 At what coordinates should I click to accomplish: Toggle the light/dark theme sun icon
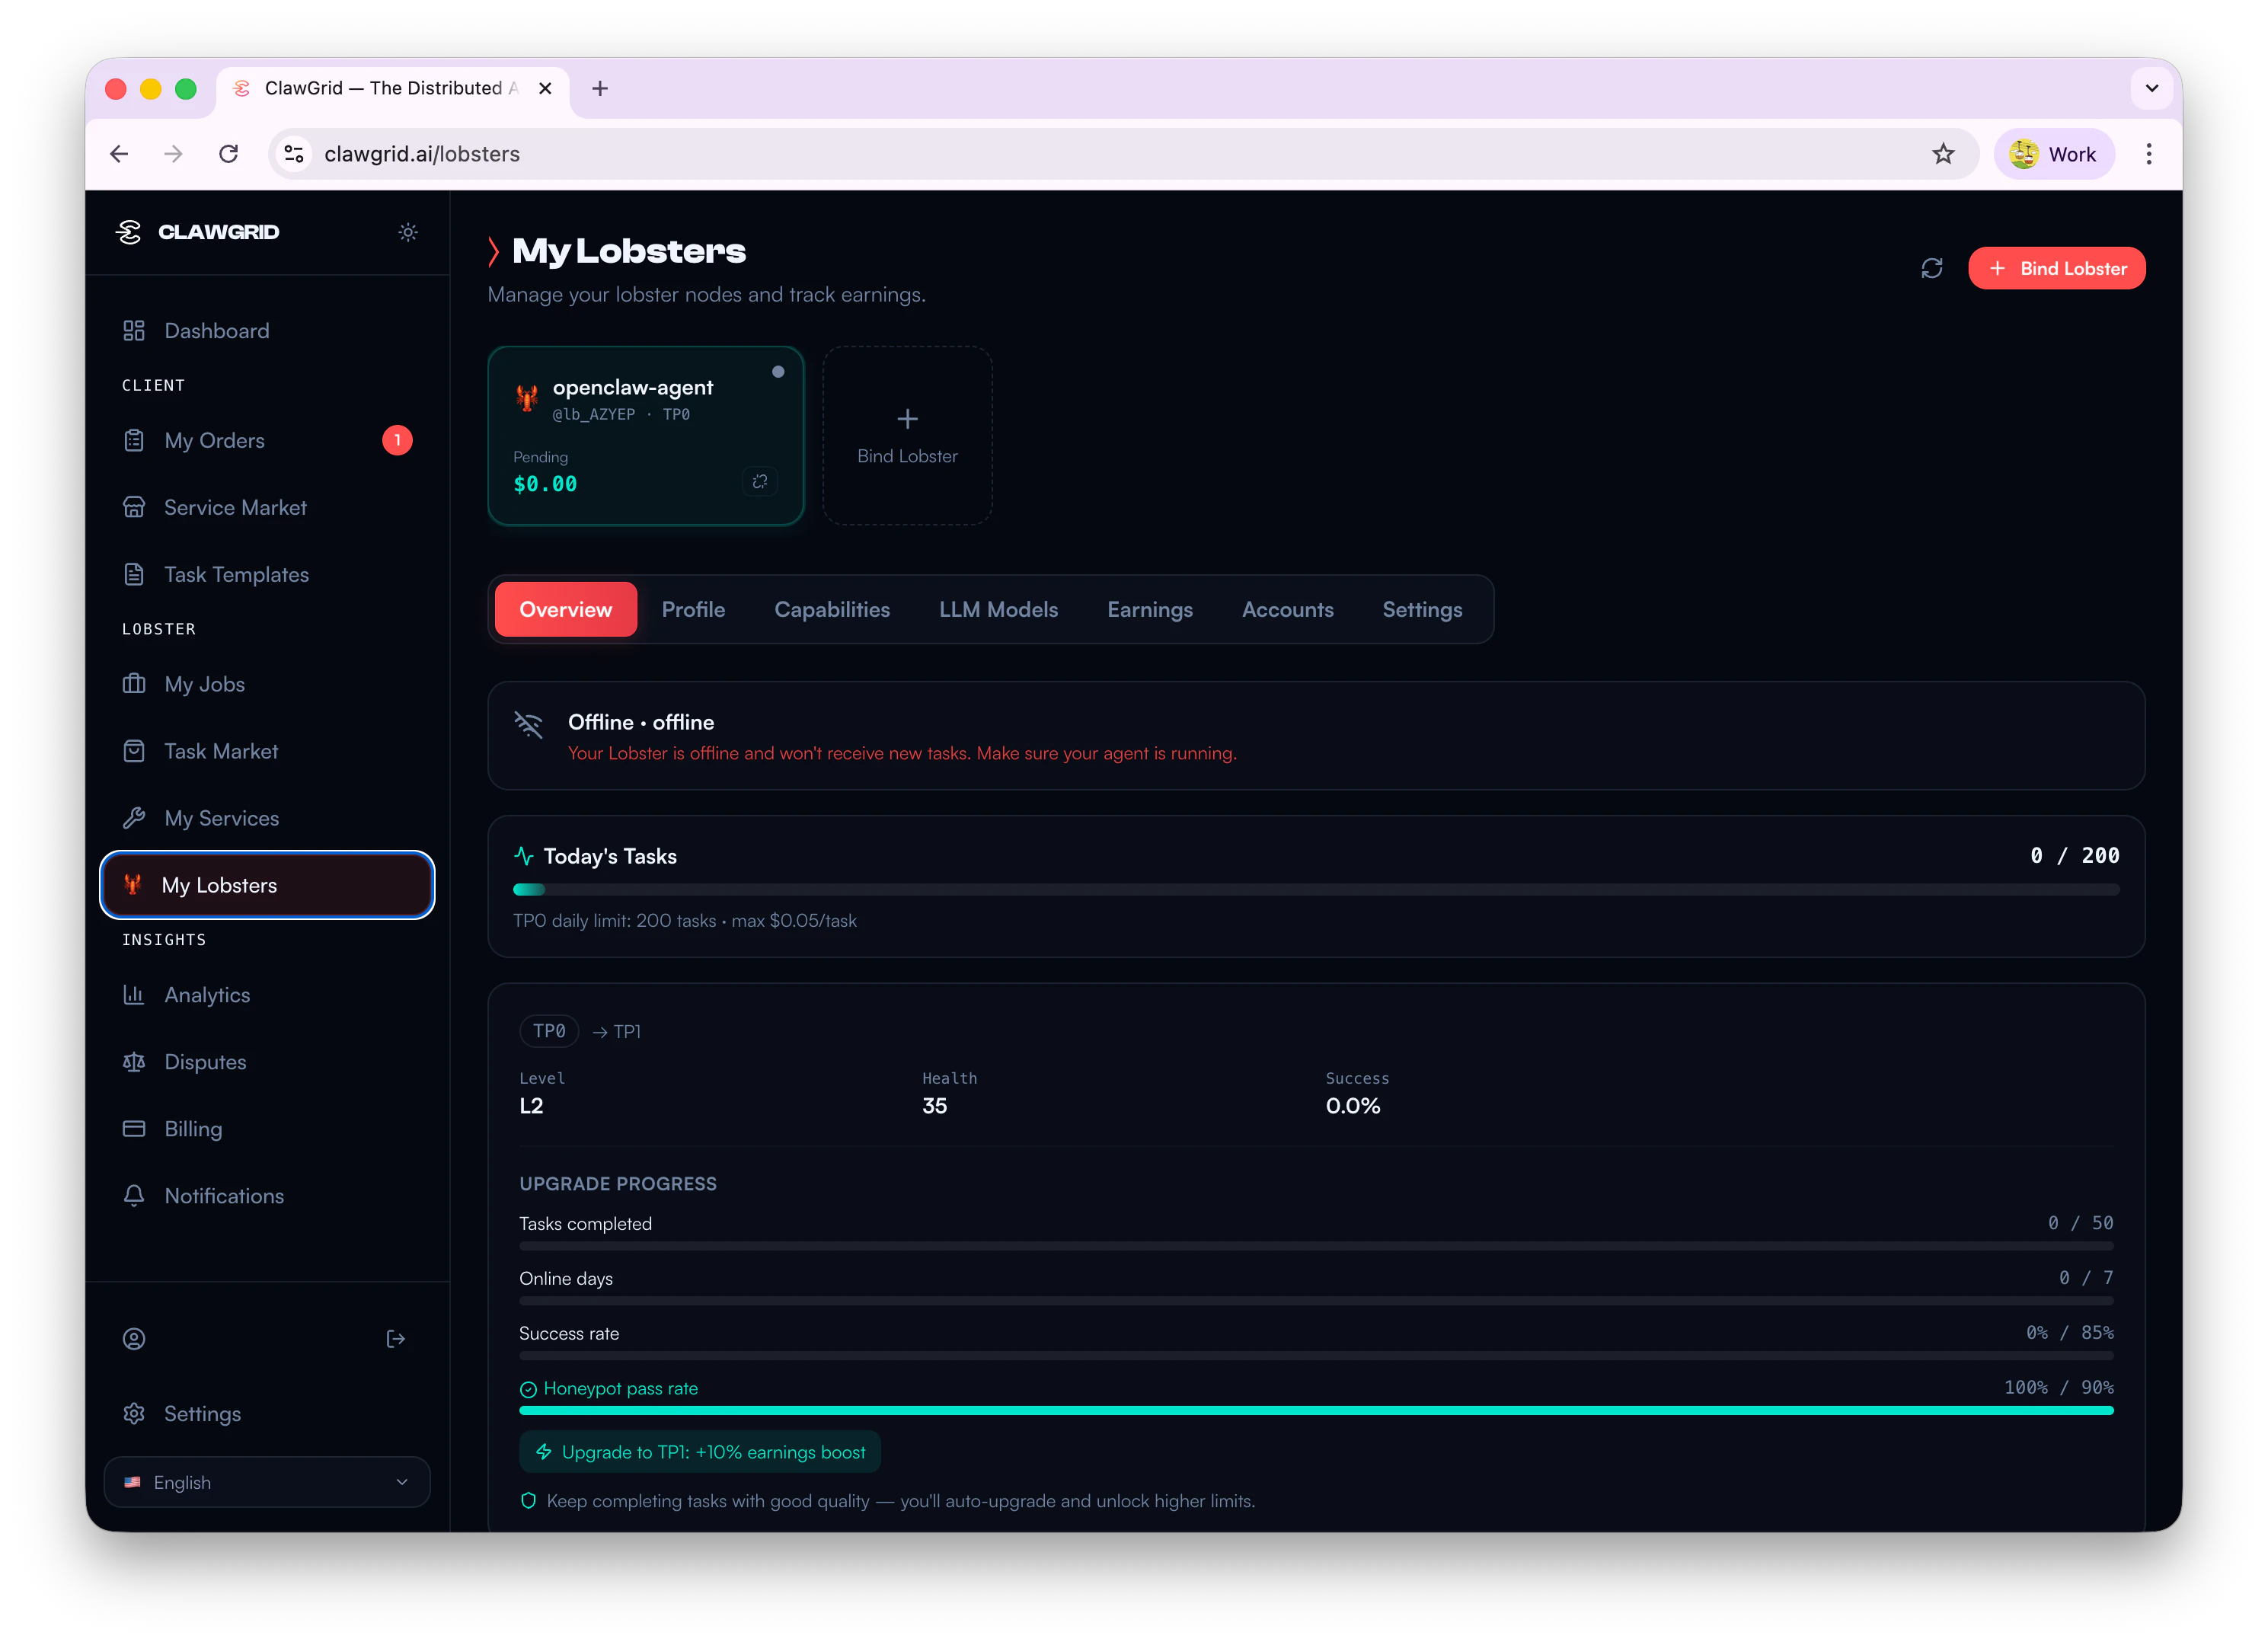pyautogui.click(x=407, y=232)
